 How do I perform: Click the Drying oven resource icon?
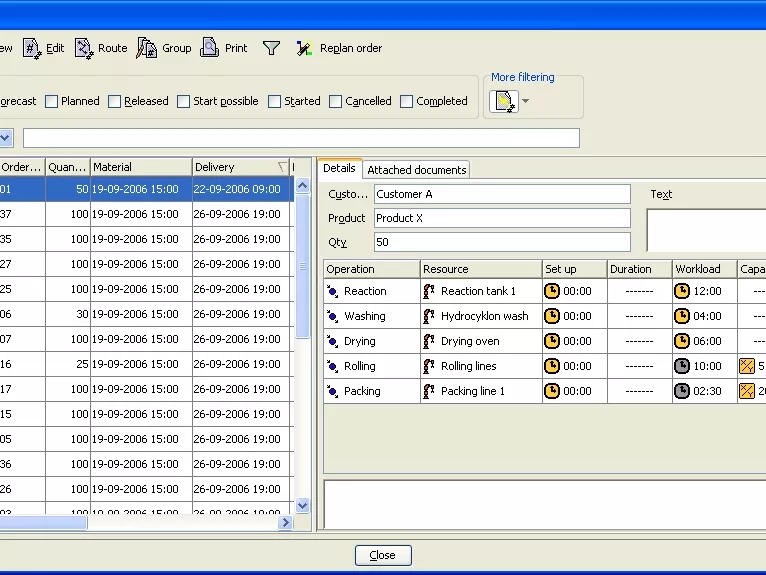pos(429,341)
